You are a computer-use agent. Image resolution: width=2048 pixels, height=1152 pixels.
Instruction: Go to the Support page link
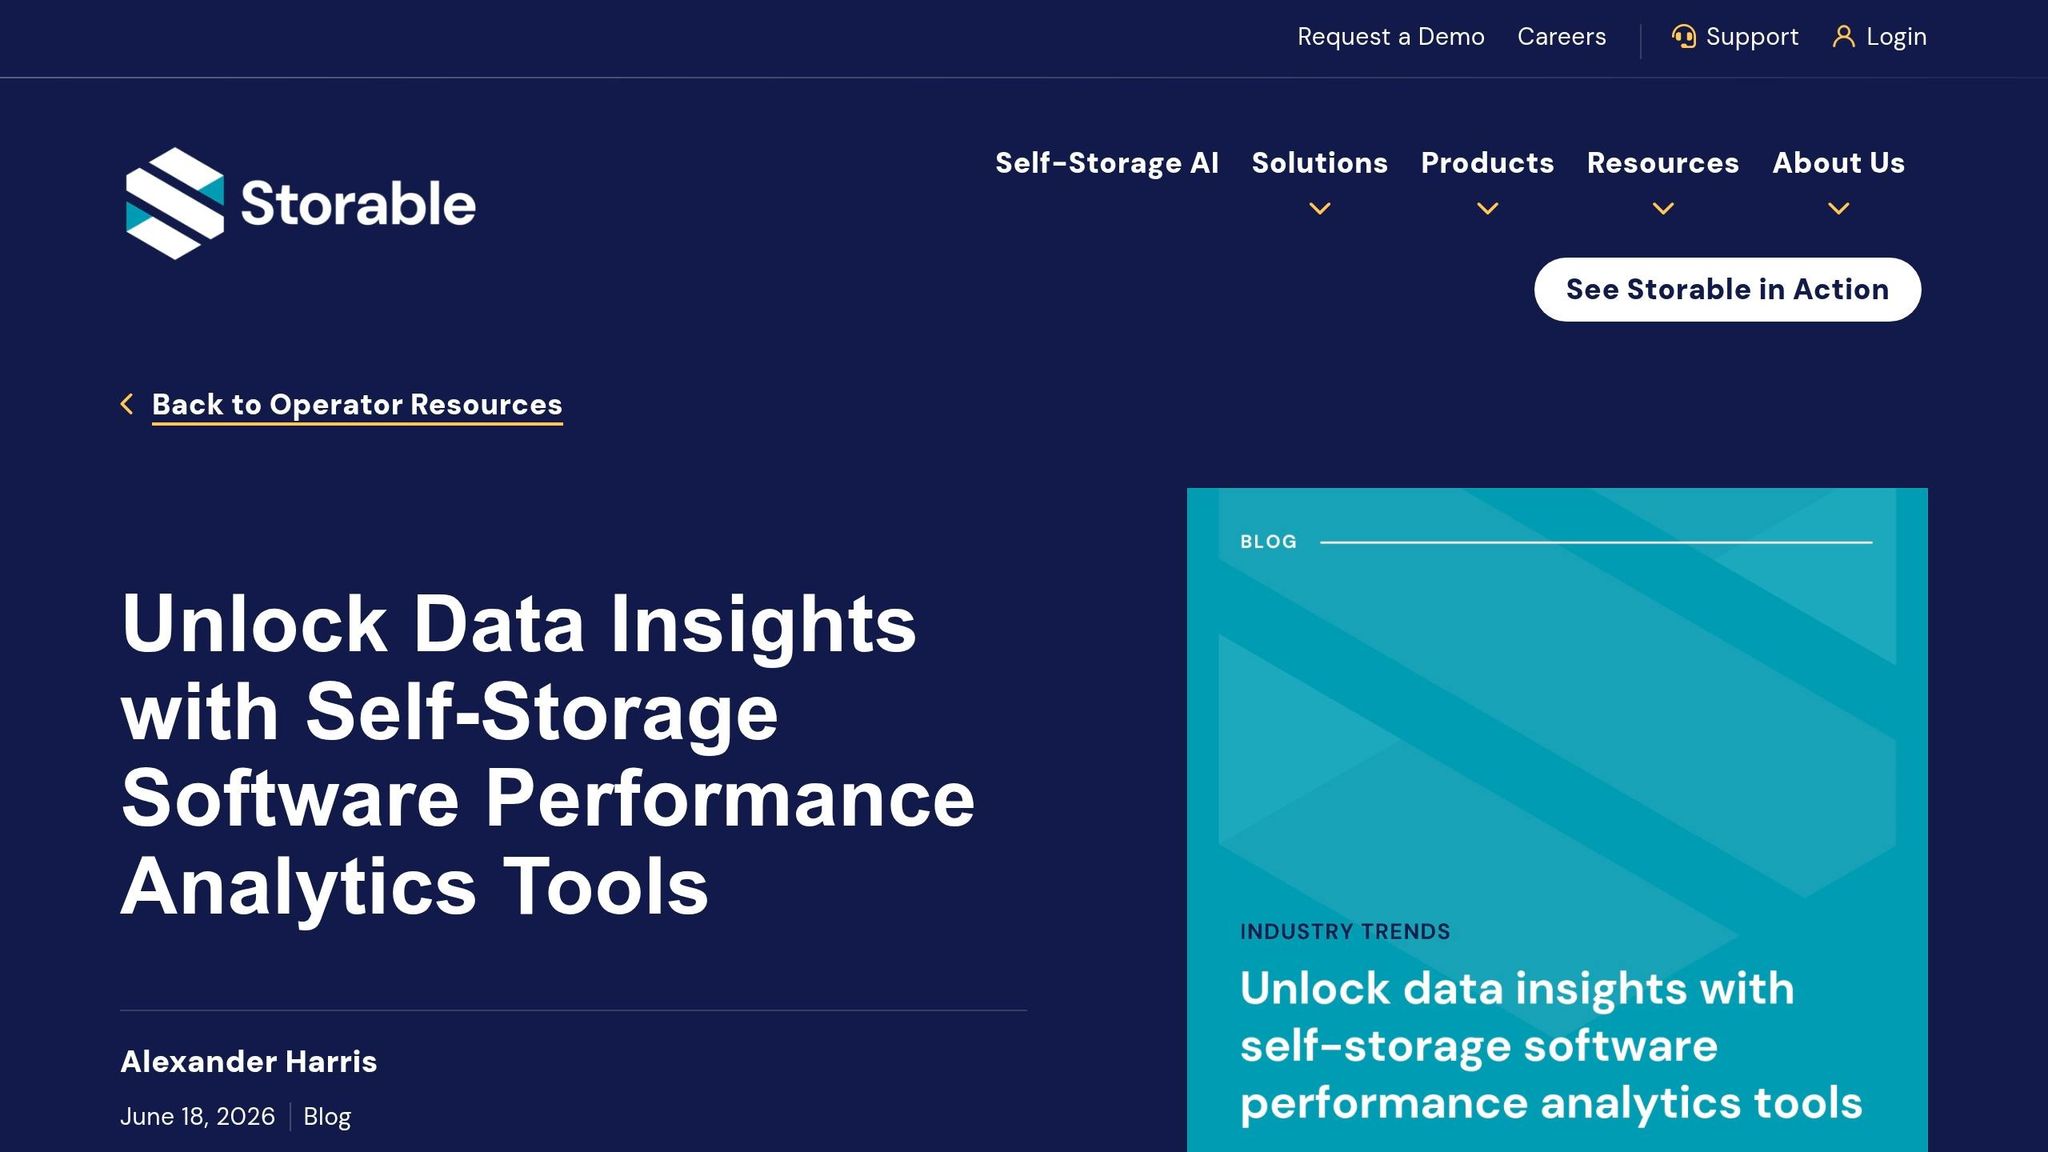point(1752,37)
